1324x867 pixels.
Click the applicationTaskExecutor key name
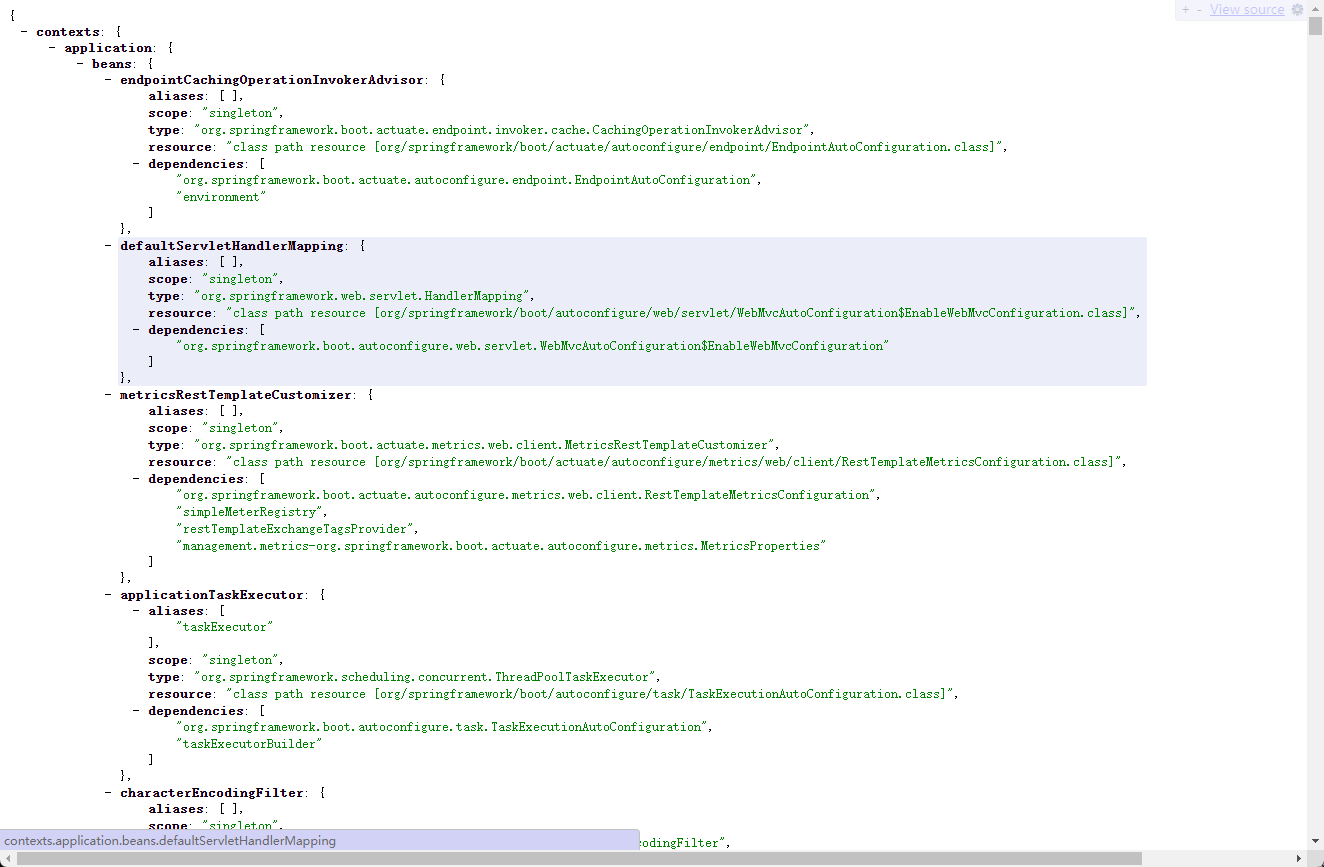click(212, 595)
